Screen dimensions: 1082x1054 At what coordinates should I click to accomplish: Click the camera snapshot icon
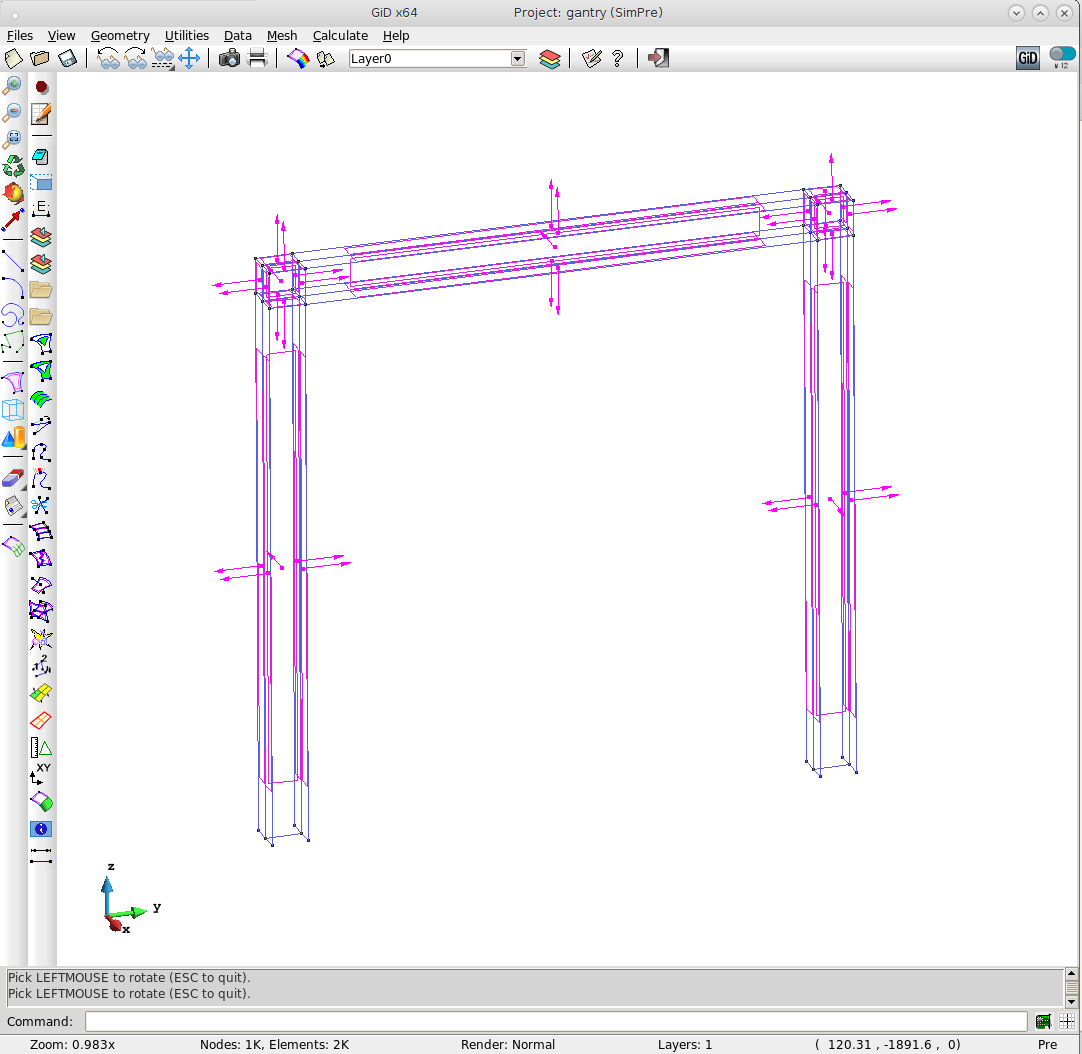coord(229,58)
